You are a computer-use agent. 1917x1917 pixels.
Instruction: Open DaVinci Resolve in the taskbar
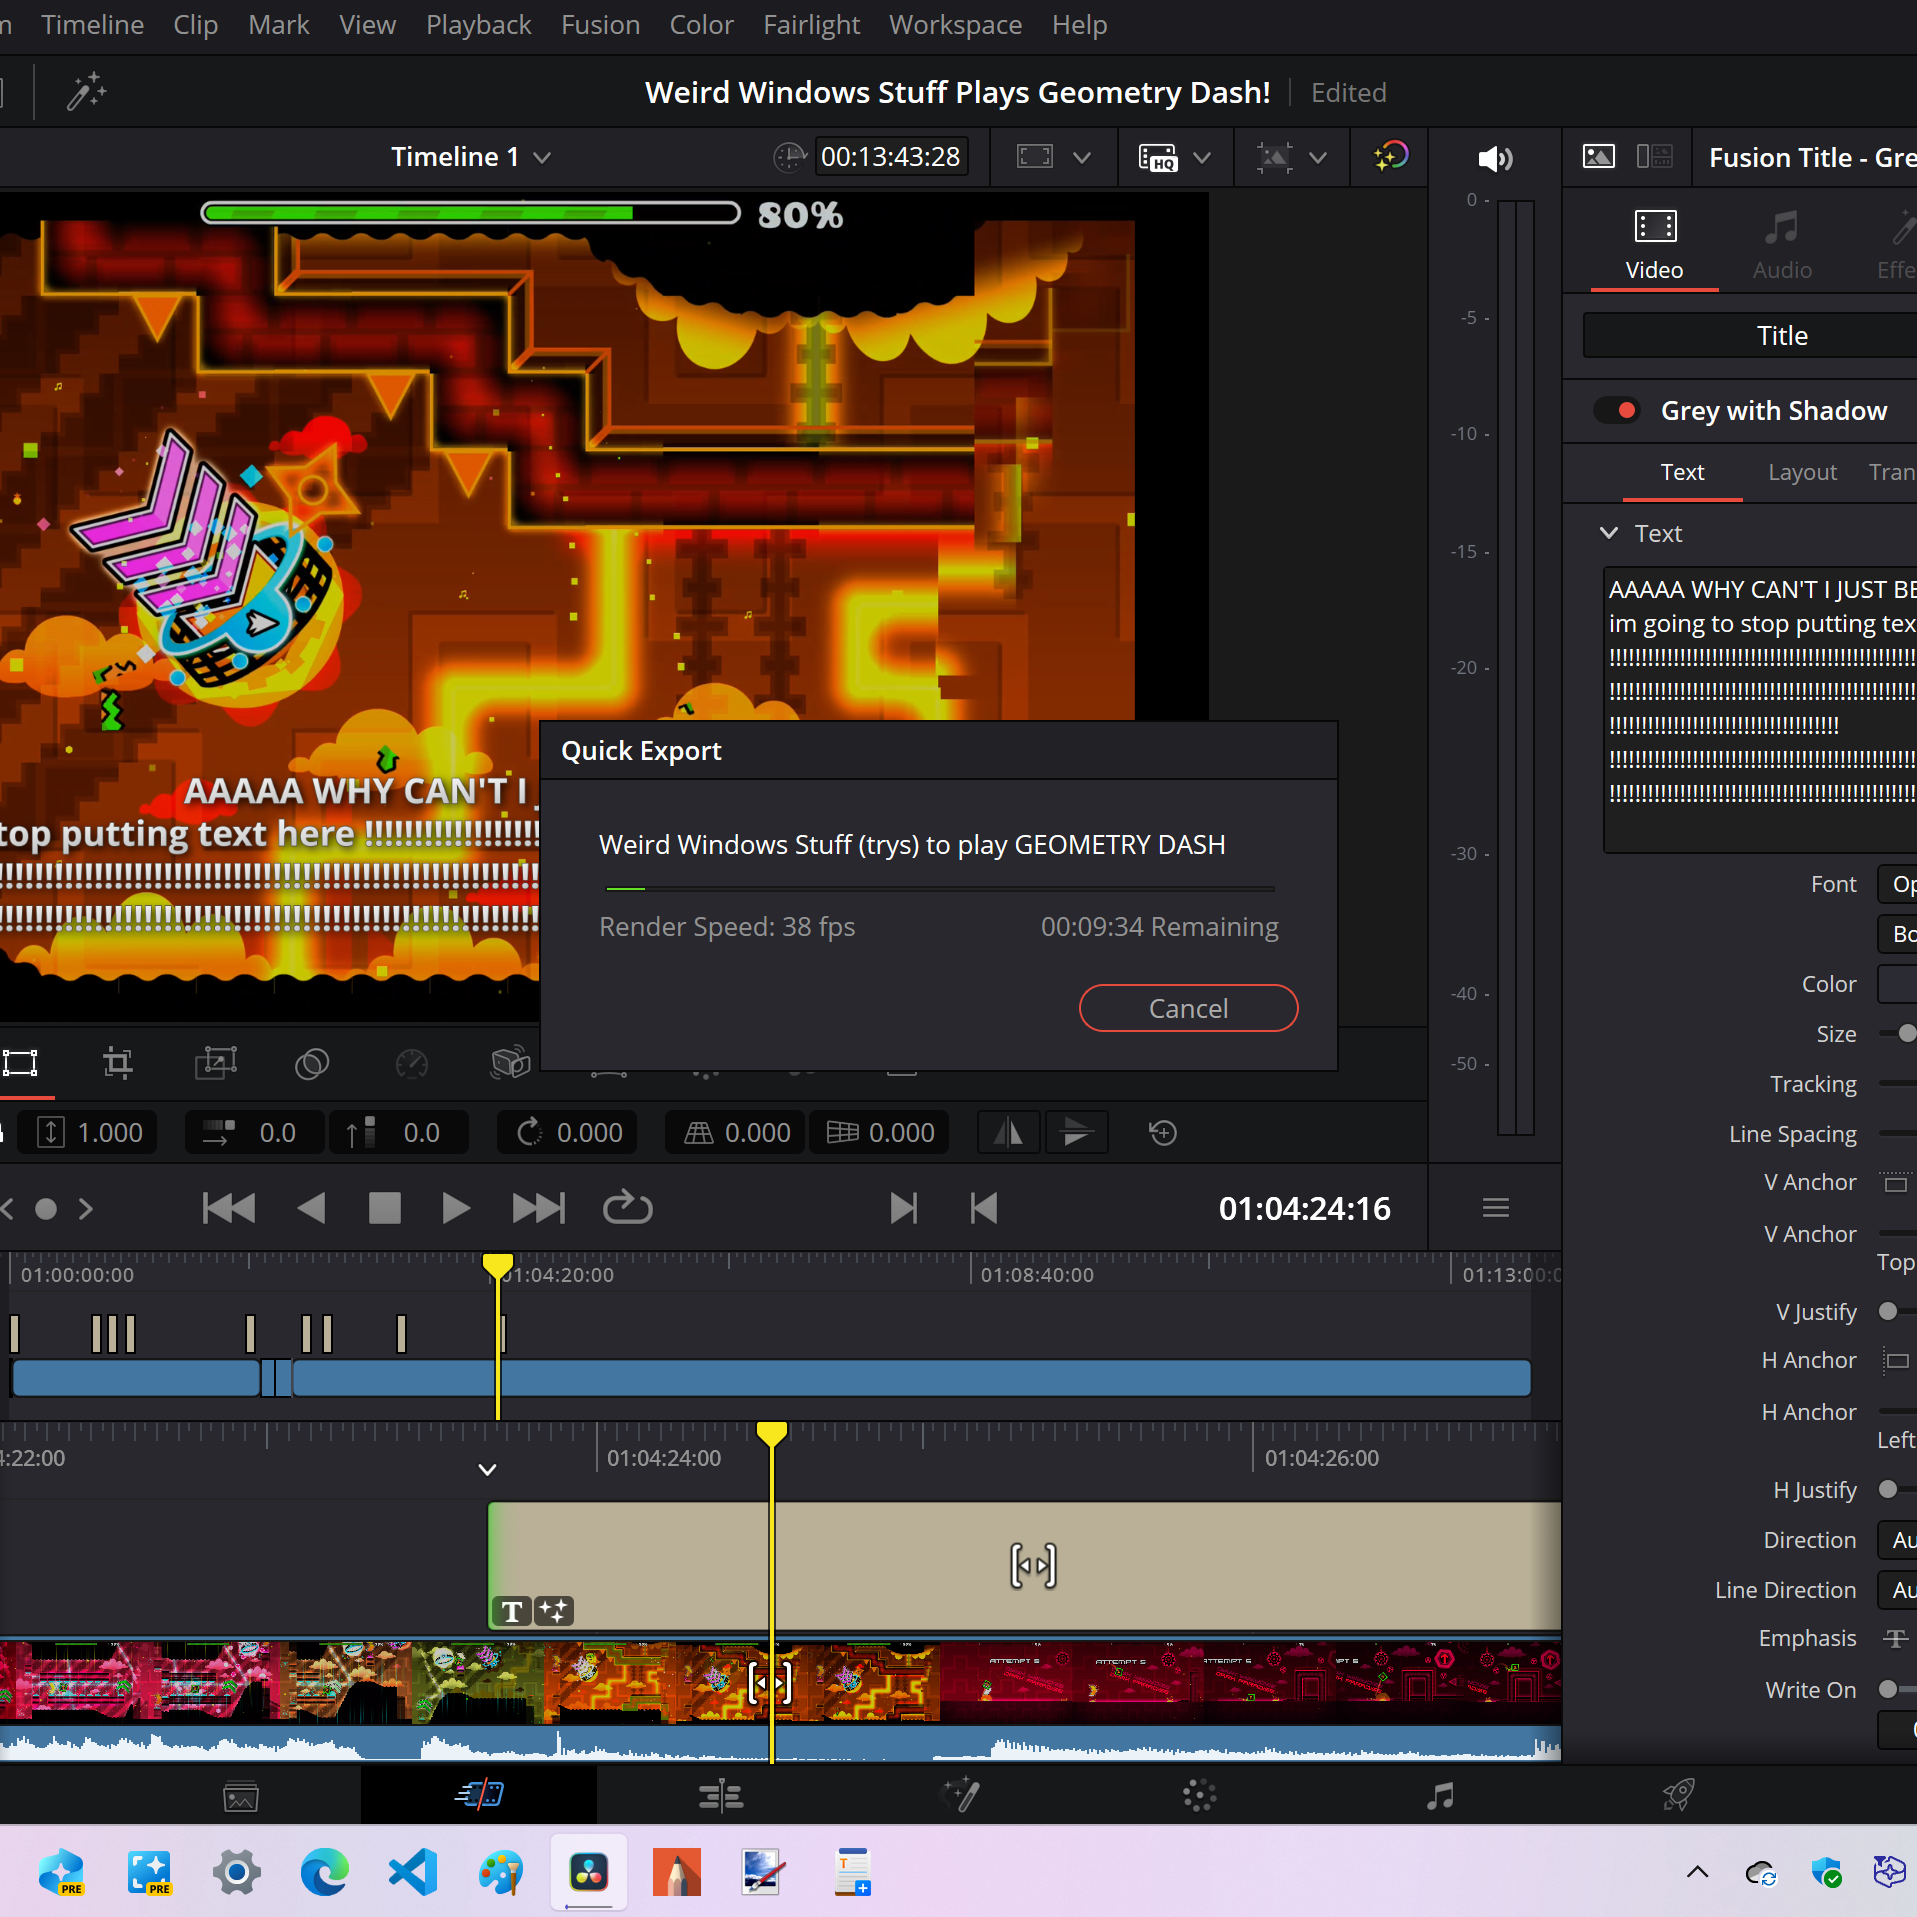589,1872
